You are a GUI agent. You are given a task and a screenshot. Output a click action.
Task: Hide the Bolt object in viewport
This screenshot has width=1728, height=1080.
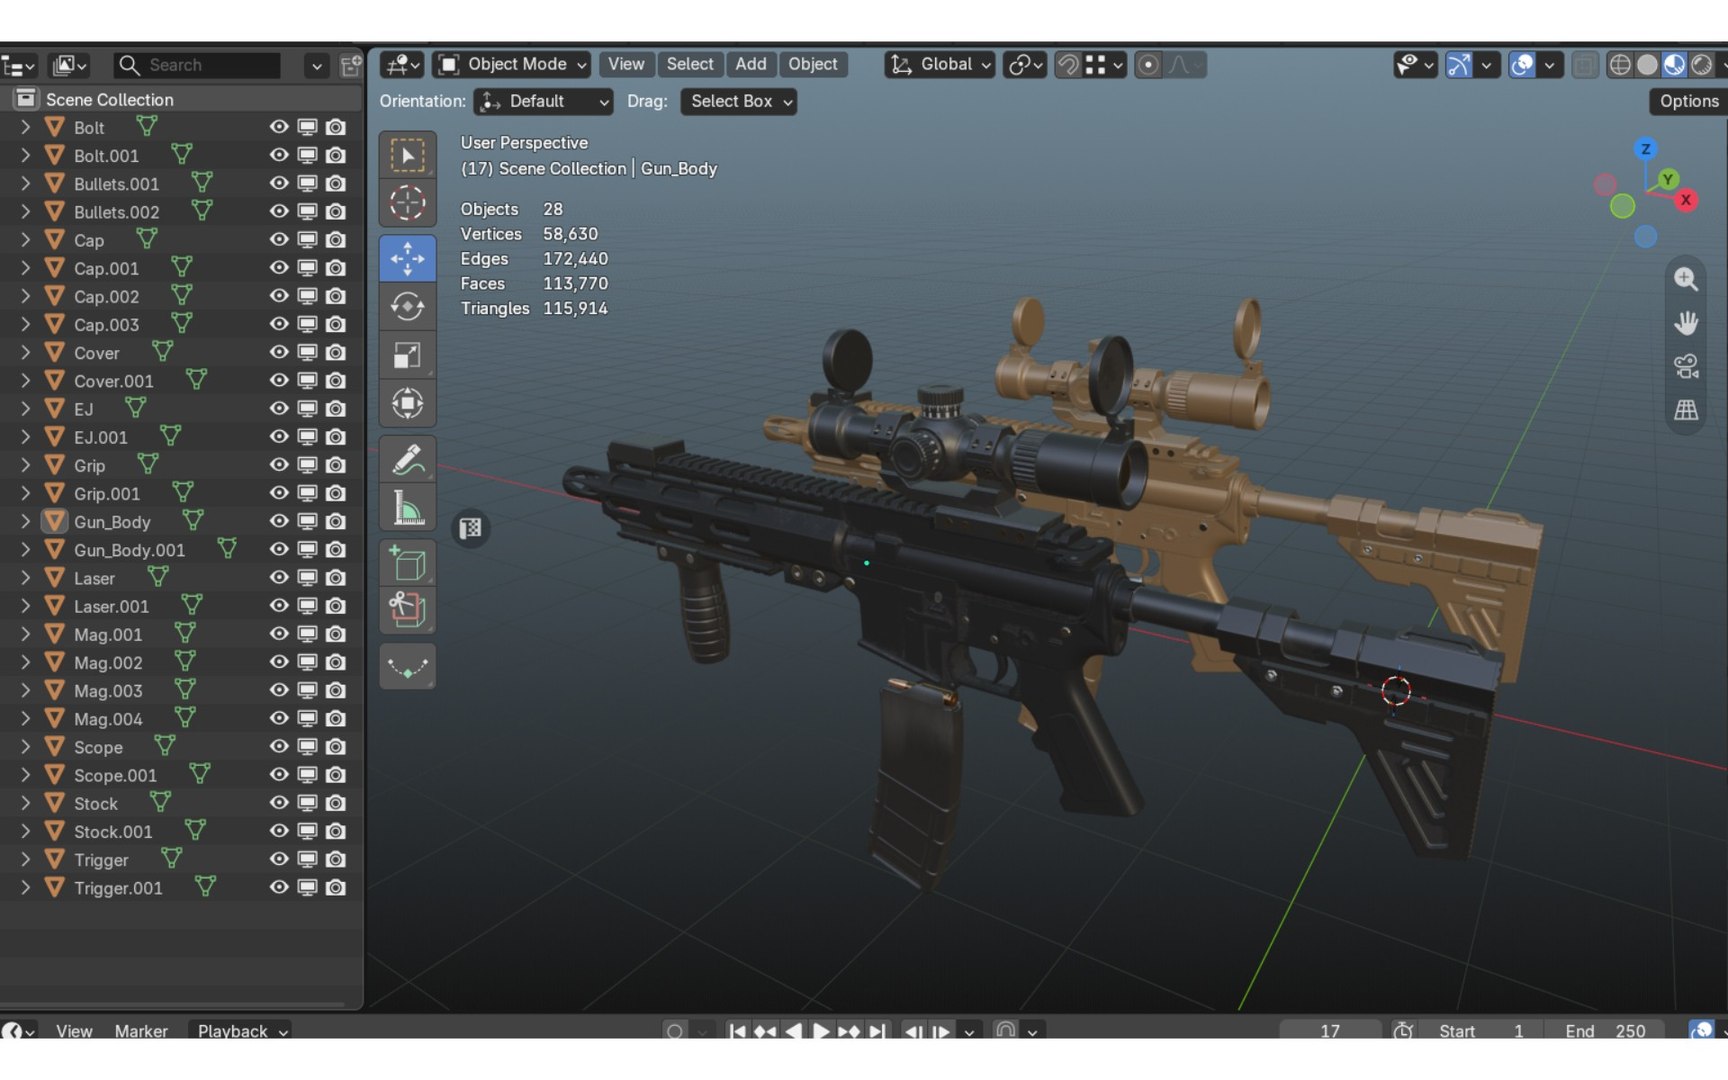(x=279, y=127)
